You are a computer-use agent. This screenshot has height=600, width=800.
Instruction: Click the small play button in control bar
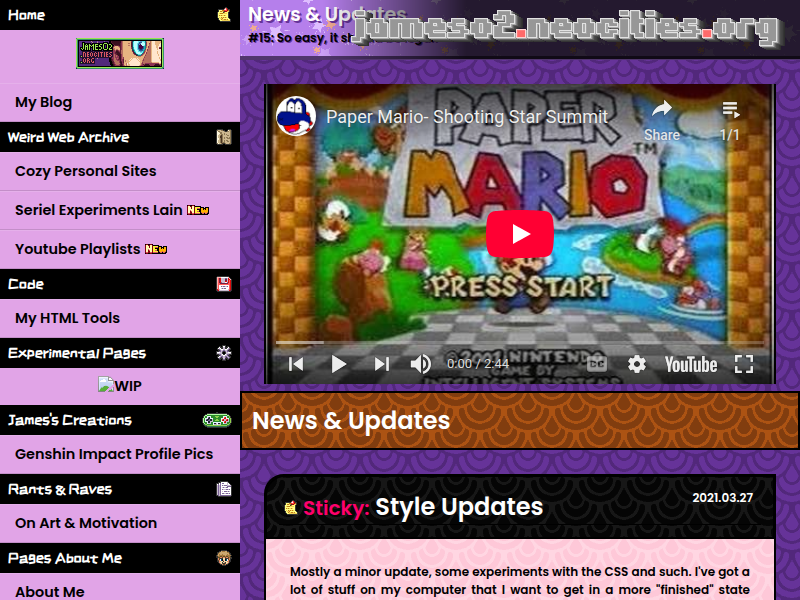pos(339,364)
